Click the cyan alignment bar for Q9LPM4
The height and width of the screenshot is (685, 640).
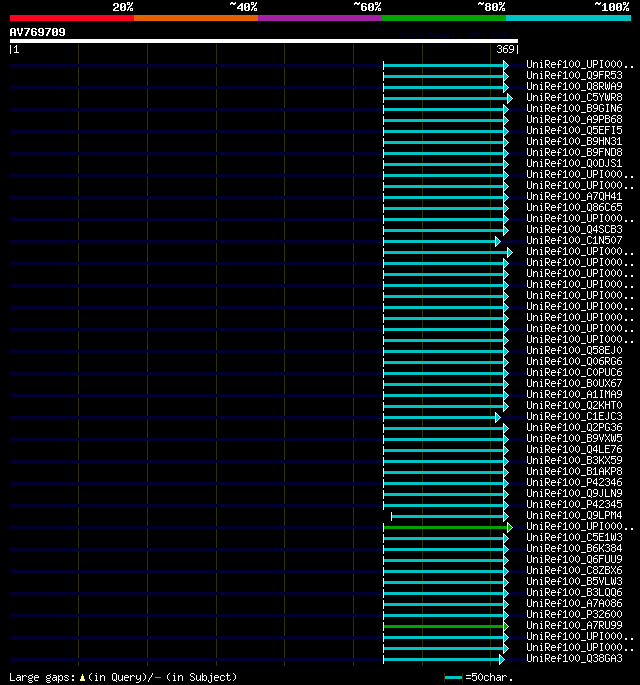(x=450, y=516)
